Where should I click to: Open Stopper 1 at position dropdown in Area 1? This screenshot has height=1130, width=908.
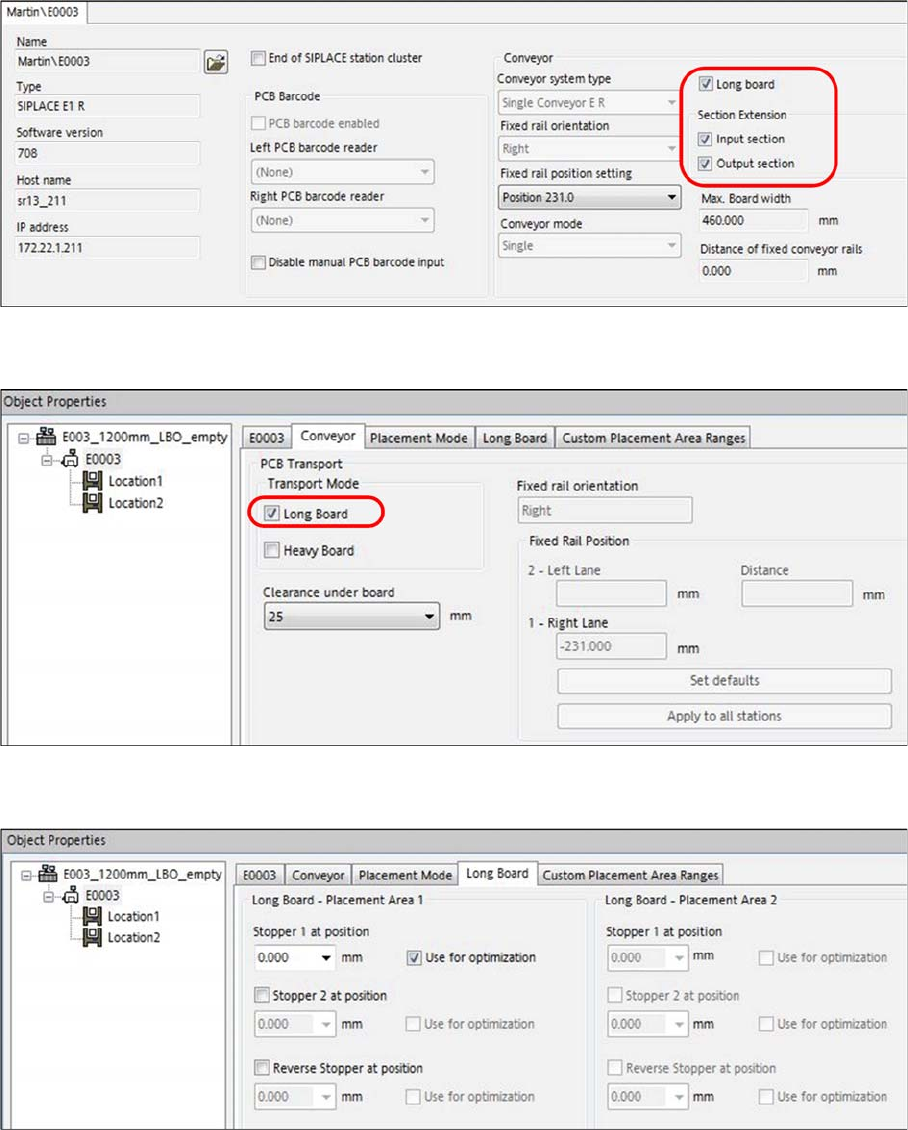295,957
